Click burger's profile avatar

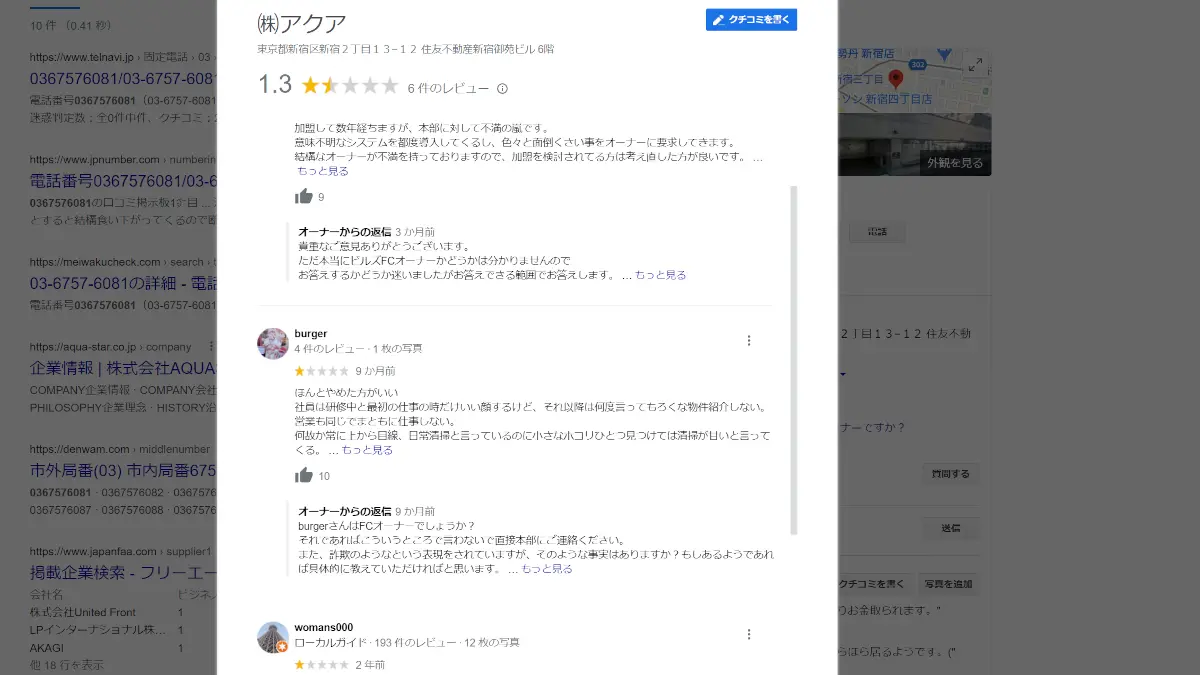[273, 343]
